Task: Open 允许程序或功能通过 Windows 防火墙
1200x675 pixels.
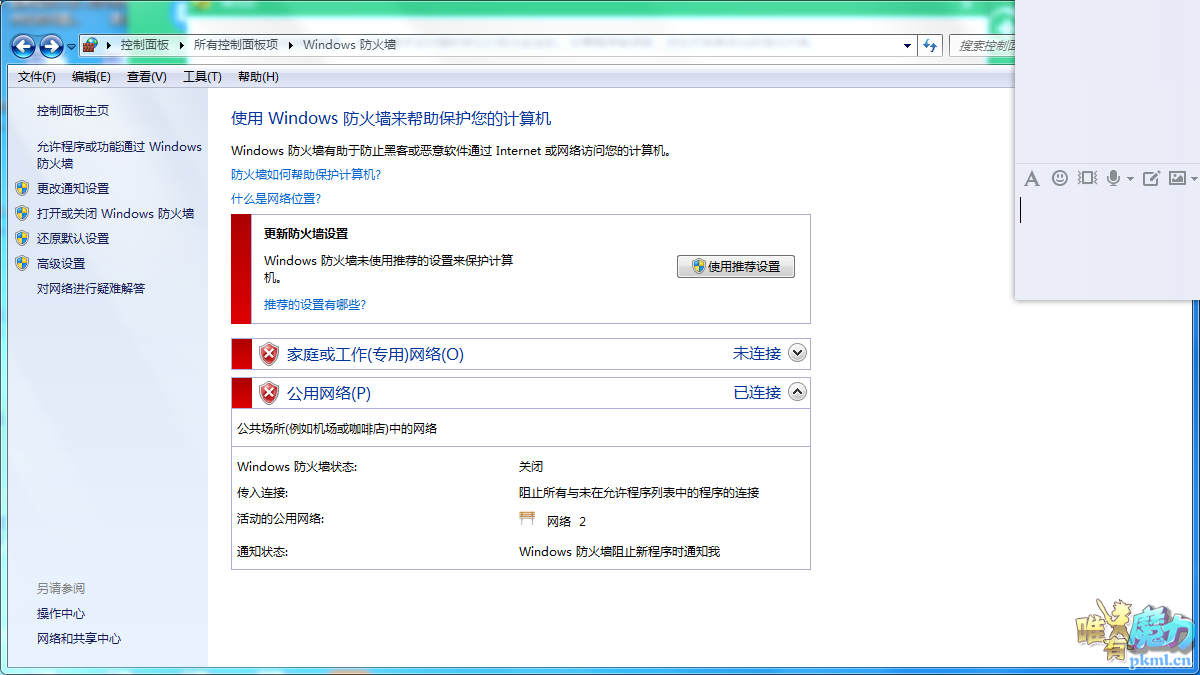Action: pyautogui.click(x=119, y=155)
